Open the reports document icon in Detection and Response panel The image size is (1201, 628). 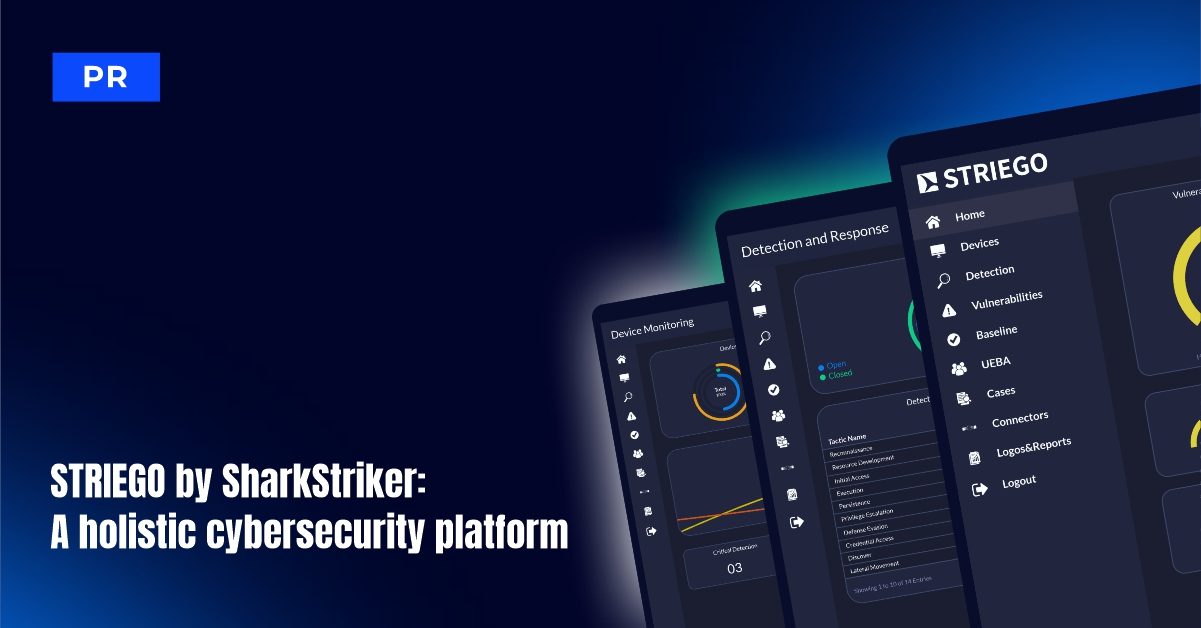[792, 495]
